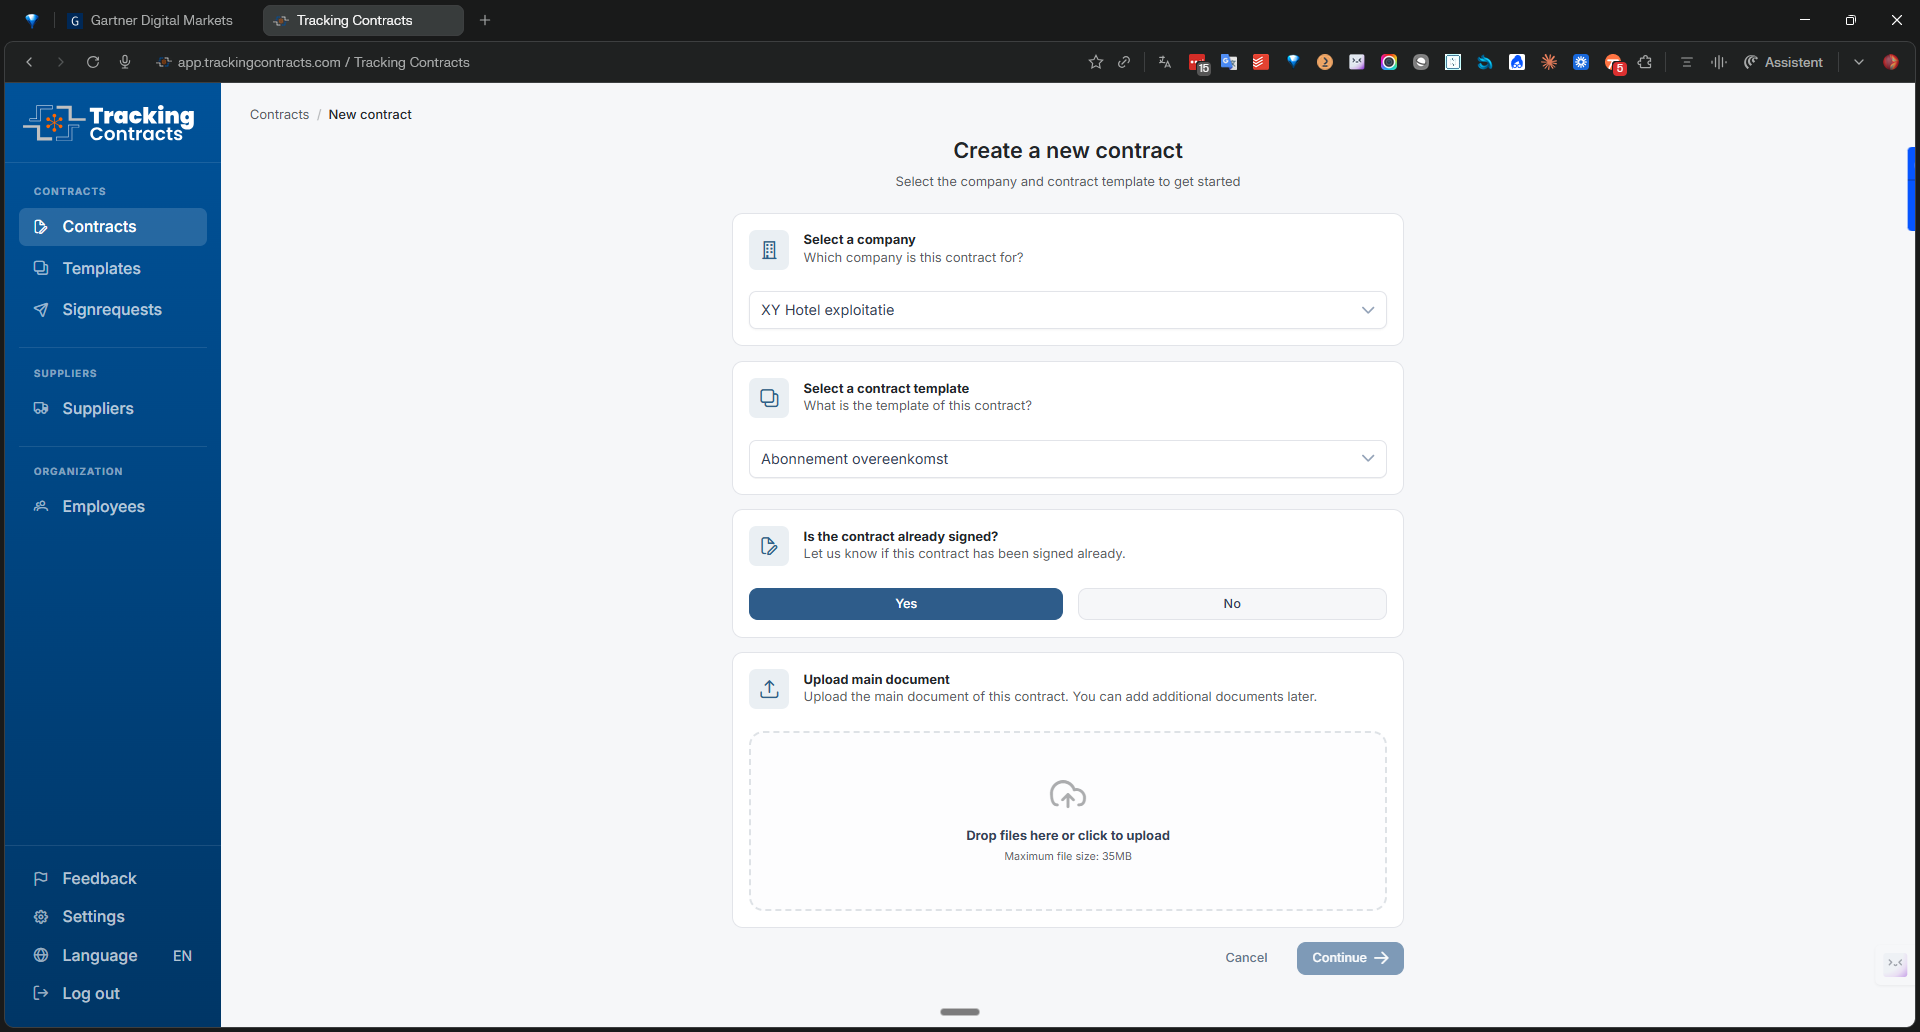Switch to the Tracking Contracts browser tab
This screenshot has width=1920, height=1032.
[363, 20]
